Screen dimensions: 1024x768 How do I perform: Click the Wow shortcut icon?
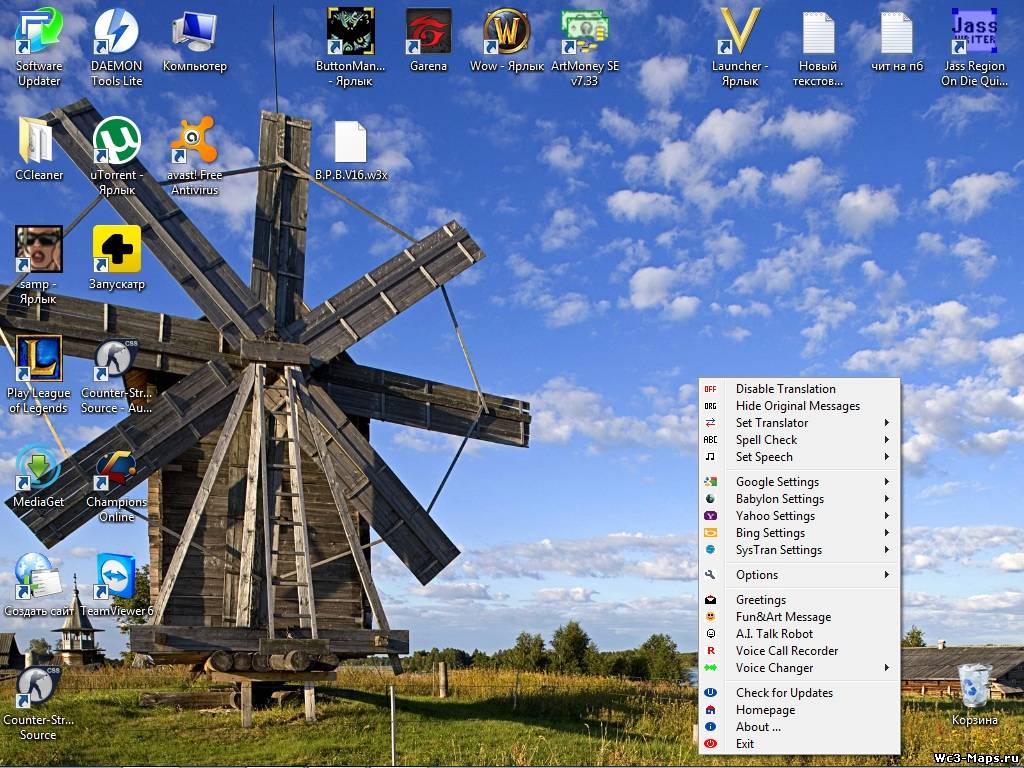pos(507,32)
